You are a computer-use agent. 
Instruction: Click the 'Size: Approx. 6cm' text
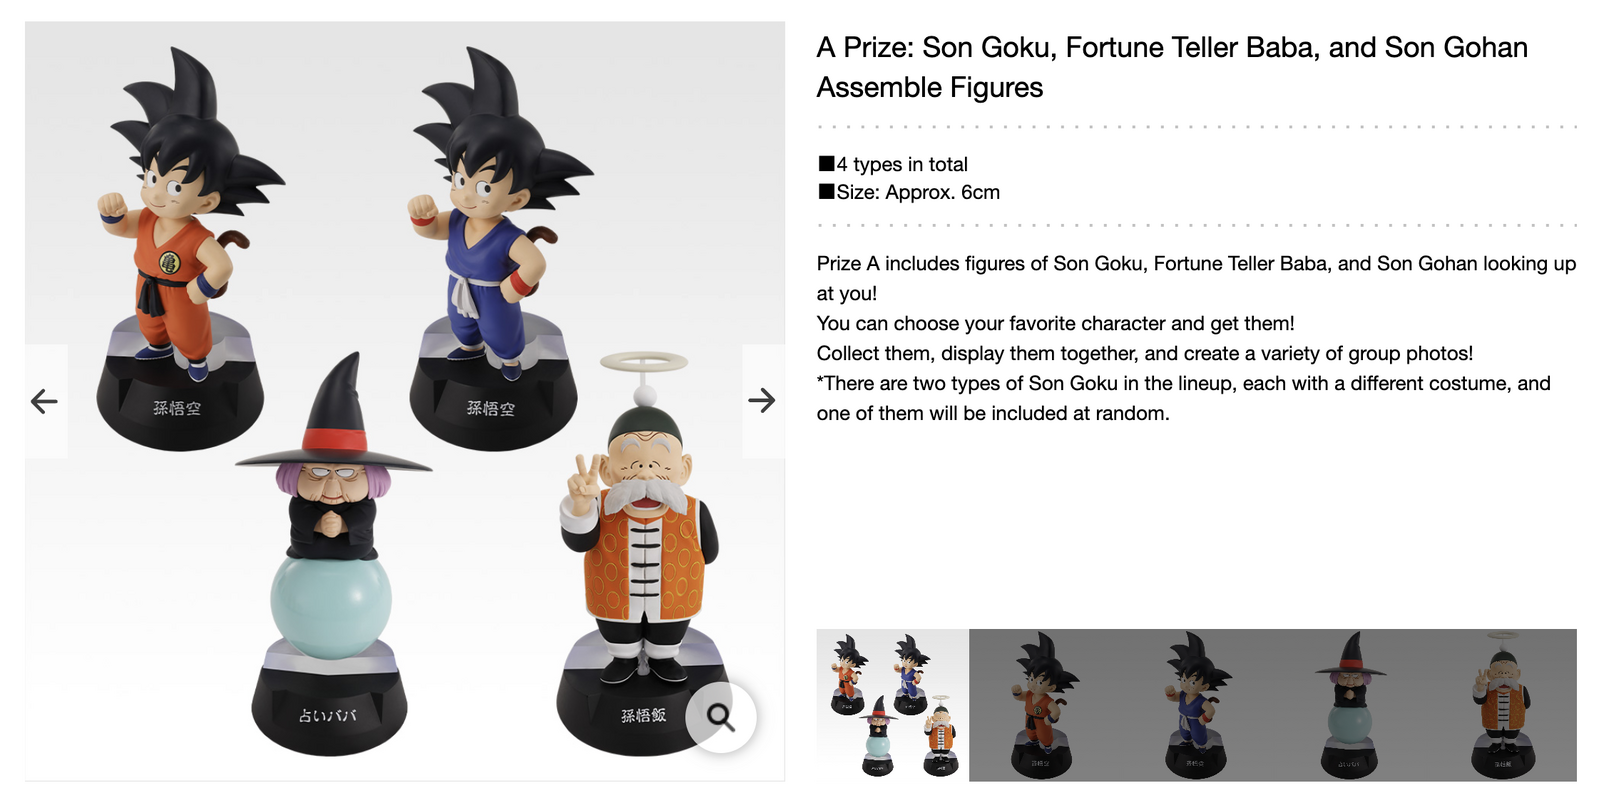(x=917, y=192)
